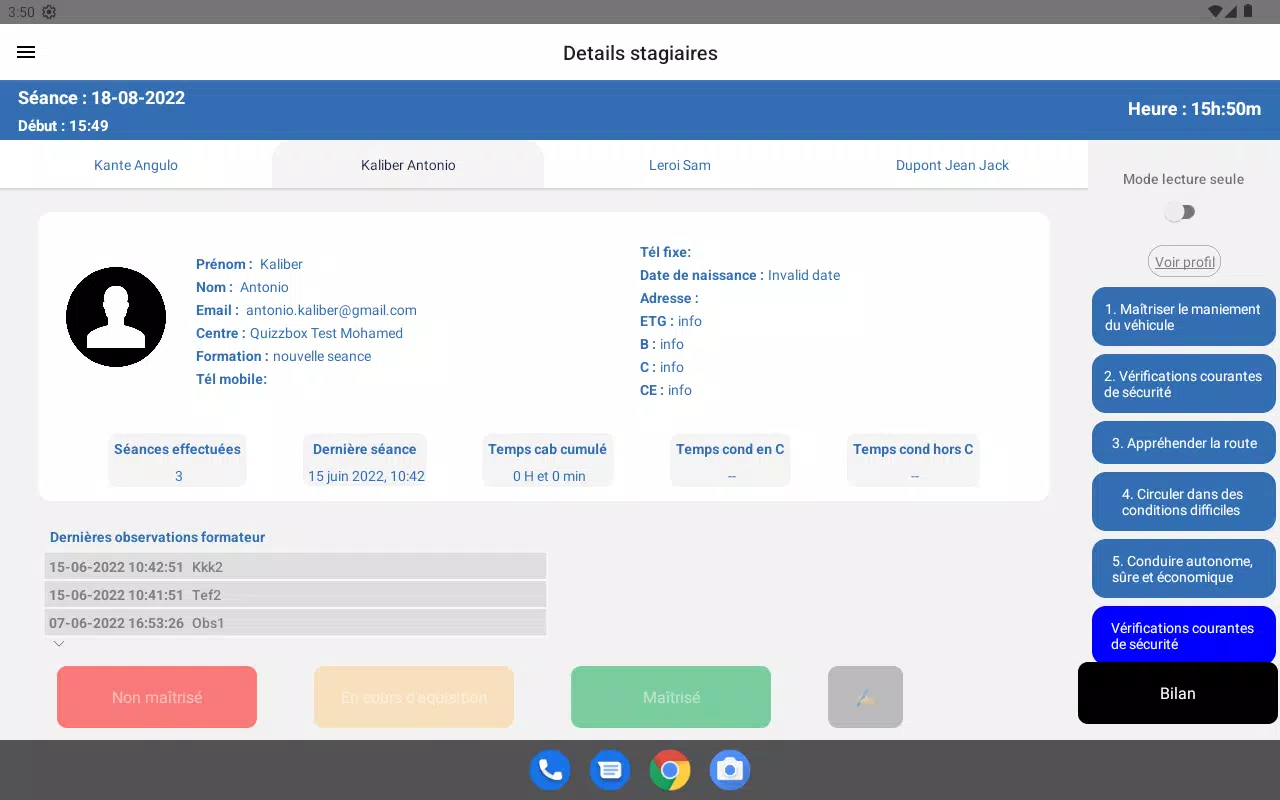Viewport: 1280px width, 800px height.
Task: Switch to the Leroi Sam tab
Action: coord(680,165)
